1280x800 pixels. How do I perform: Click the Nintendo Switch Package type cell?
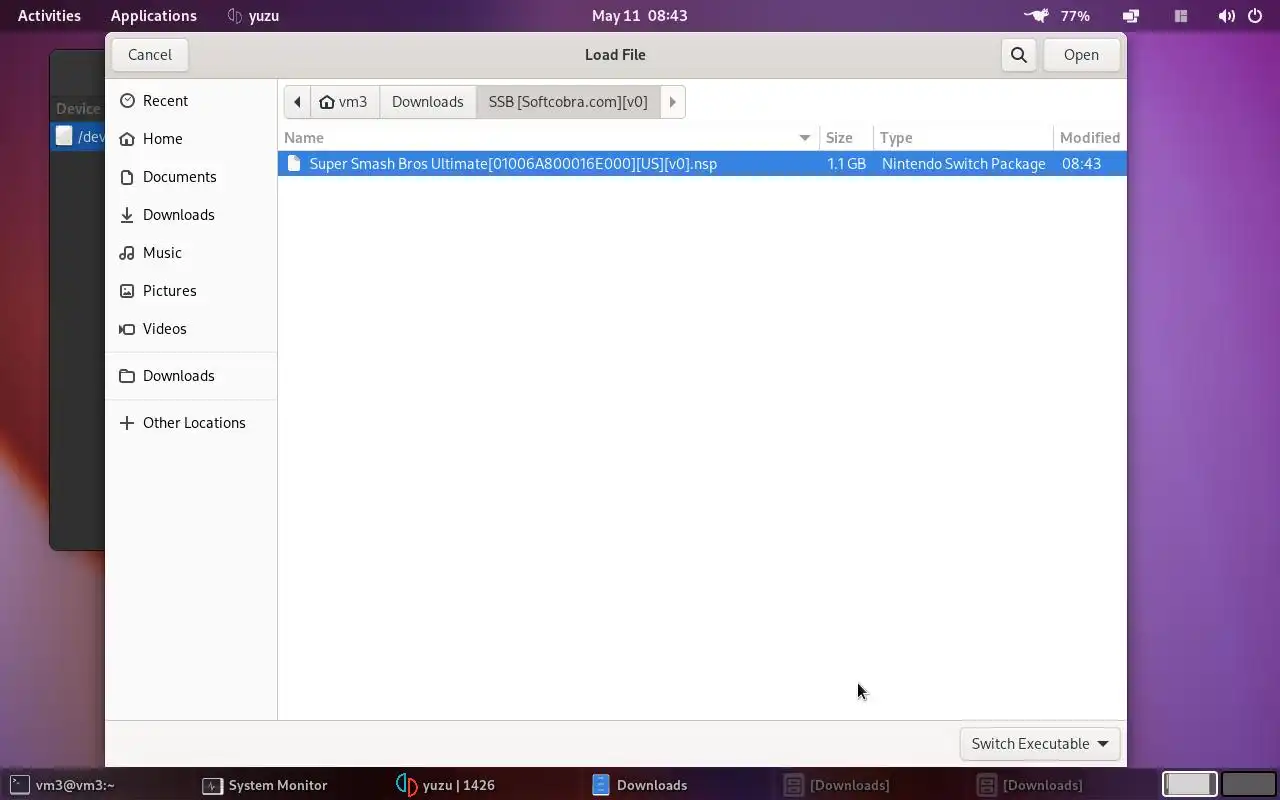click(x=963, y=164)
